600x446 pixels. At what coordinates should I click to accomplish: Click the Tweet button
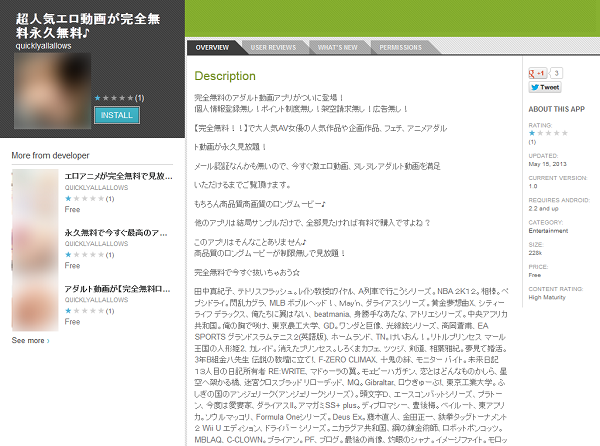[x=545, y=87]
